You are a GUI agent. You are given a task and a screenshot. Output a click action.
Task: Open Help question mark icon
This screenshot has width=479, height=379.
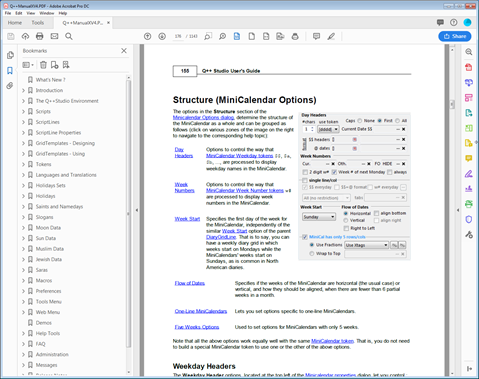tap(454, 22)
